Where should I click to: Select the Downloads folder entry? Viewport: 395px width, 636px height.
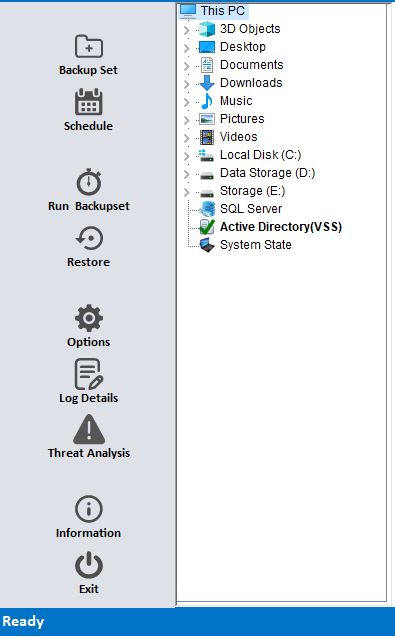(251, 83)
